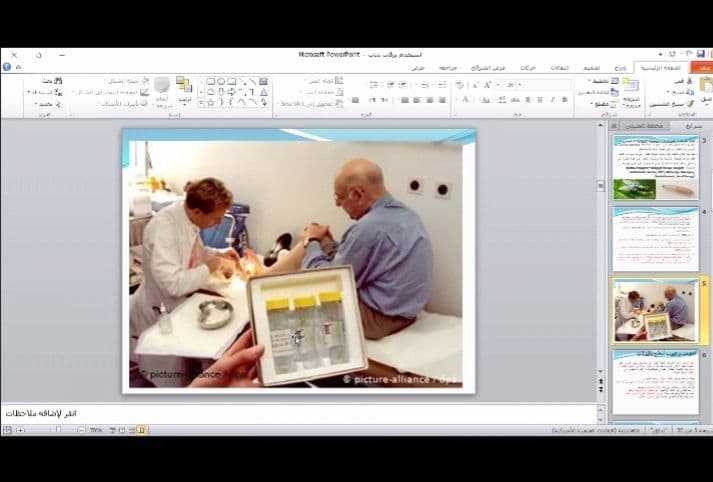
Task: Click the Quick Styles icon
Action: 161,87
